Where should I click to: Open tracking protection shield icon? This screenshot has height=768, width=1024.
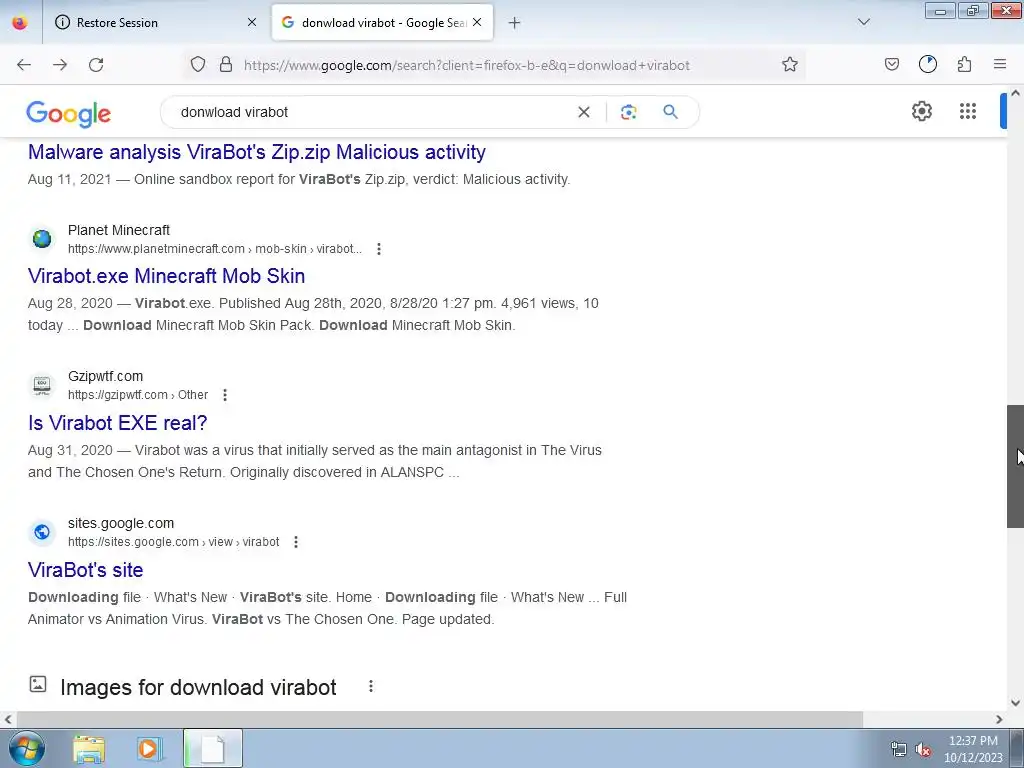[x=198, y=65]
